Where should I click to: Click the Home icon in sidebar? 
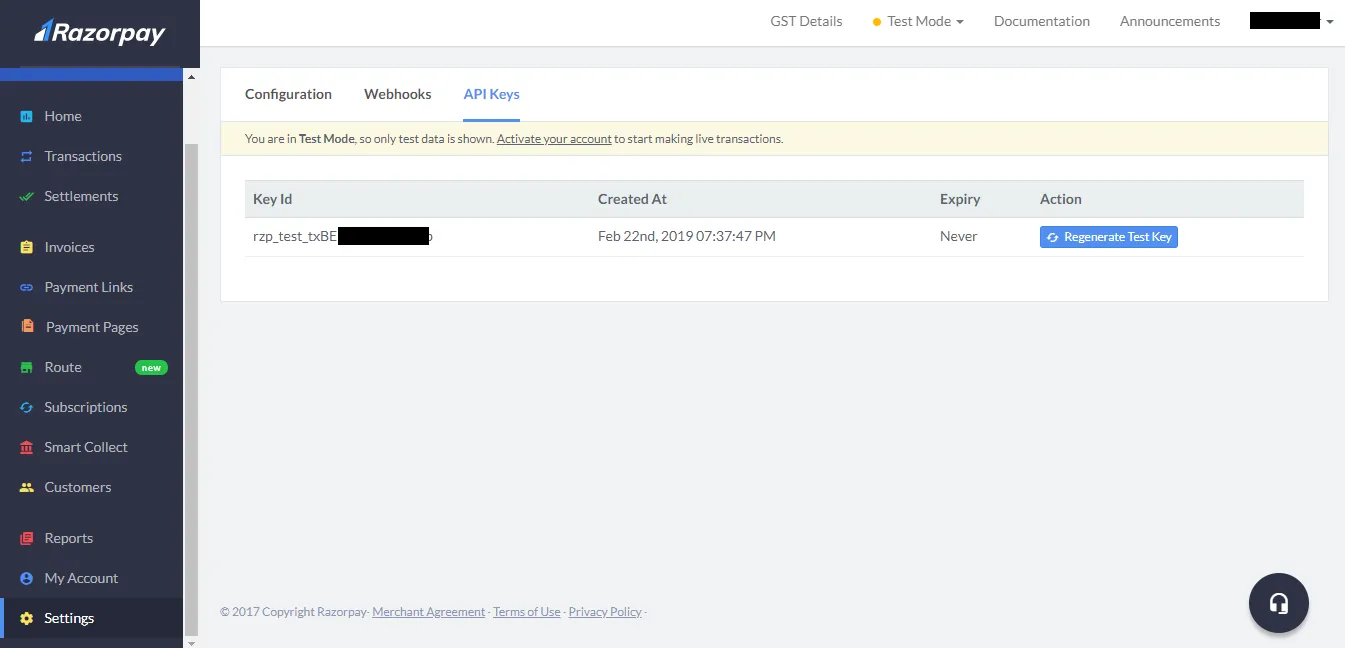(27, 117)
